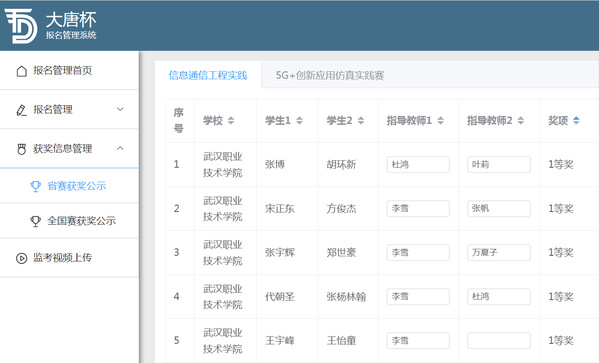Click serial number 5 in fifth row
The height and width of the screenshot is (363, 599).
coord(176,340)
